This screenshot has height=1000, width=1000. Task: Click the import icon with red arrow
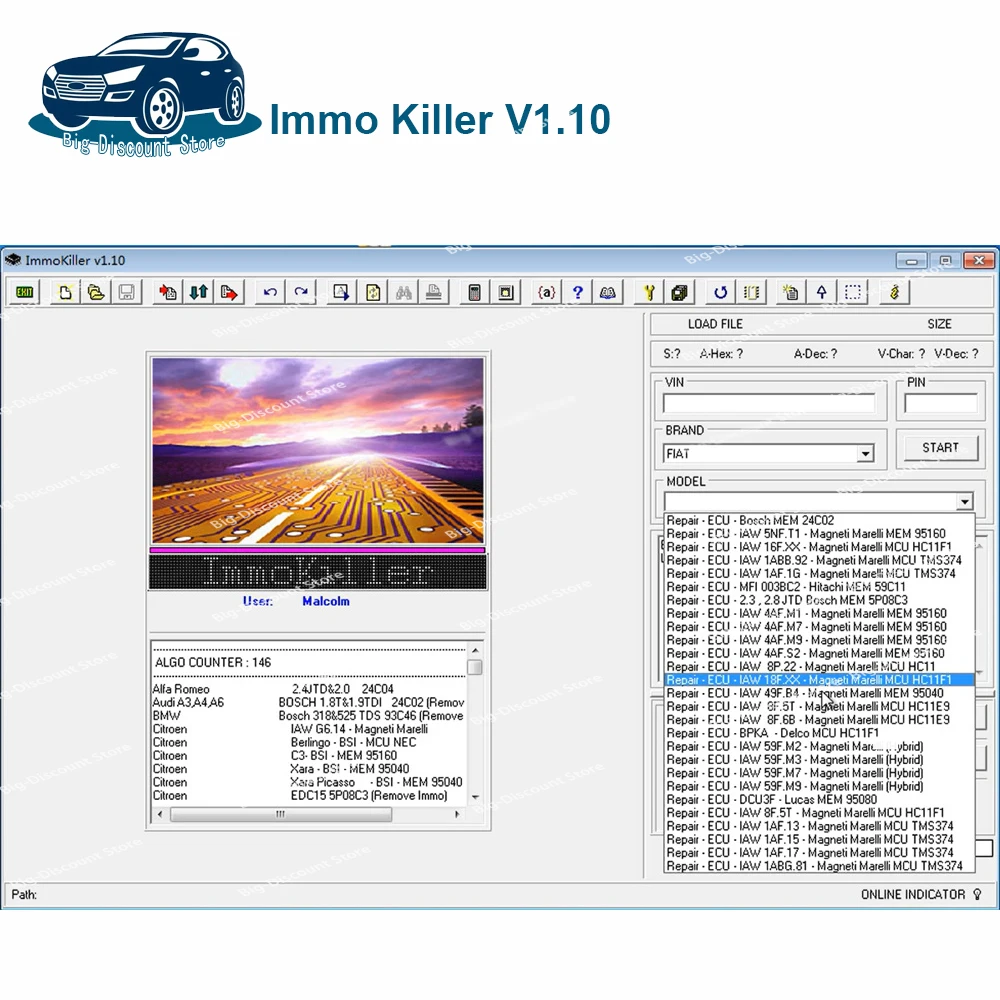pyautogui.click(x=168, y=293)
